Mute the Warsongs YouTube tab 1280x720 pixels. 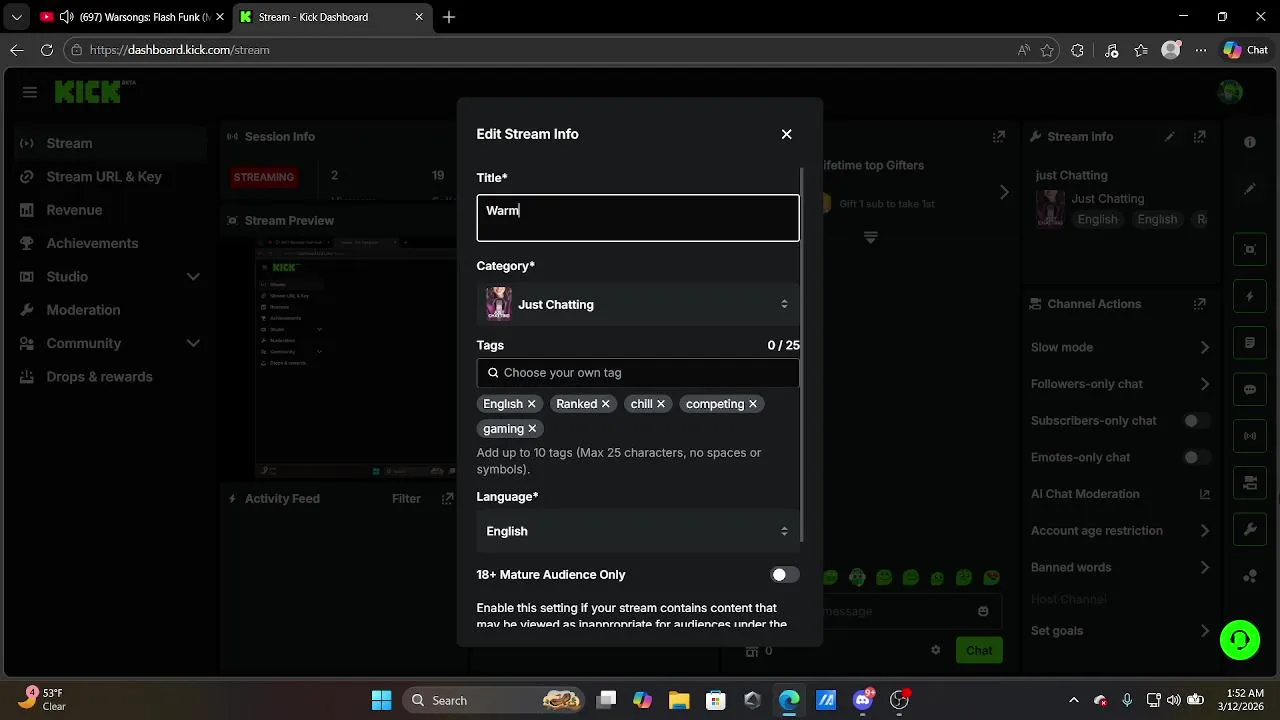tap(66, 17)
